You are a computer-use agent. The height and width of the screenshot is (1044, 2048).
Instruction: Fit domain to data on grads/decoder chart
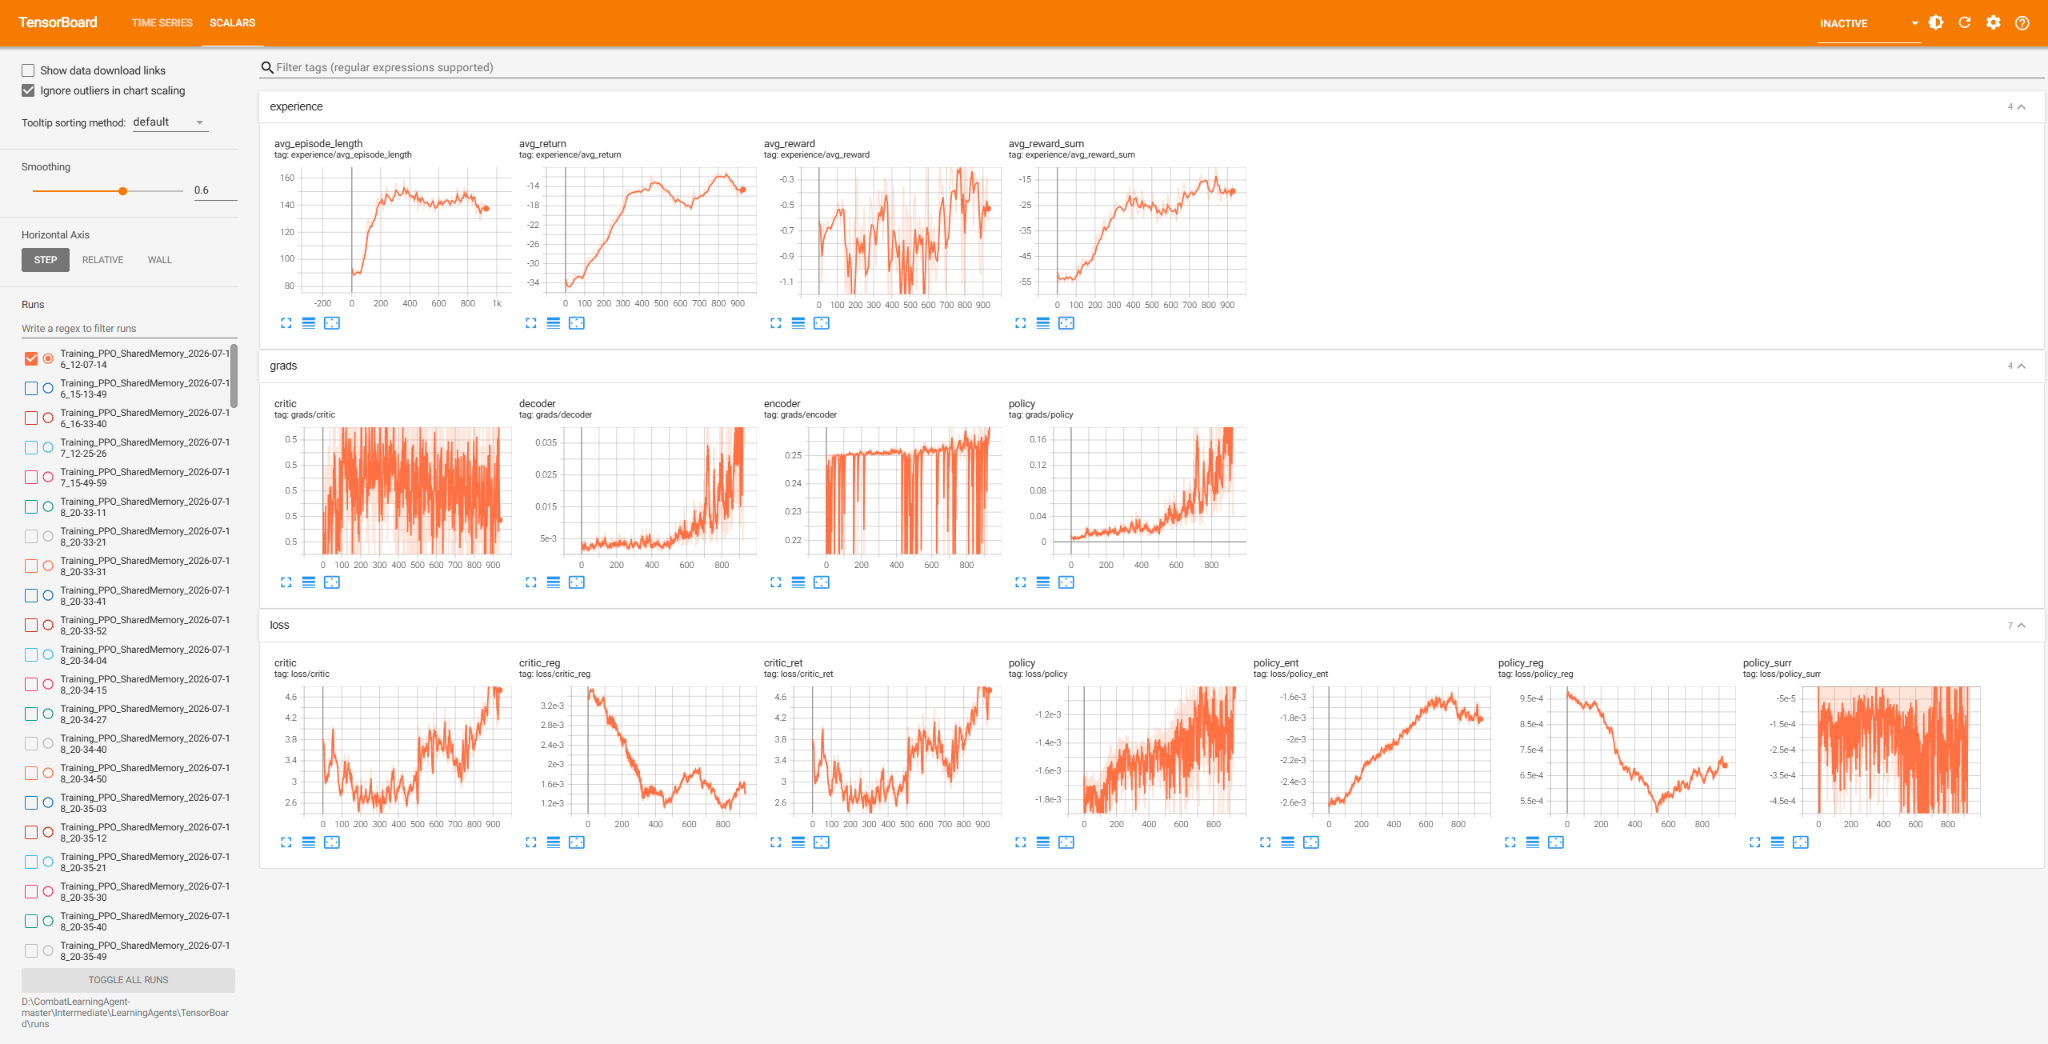[x=577, y=582]
